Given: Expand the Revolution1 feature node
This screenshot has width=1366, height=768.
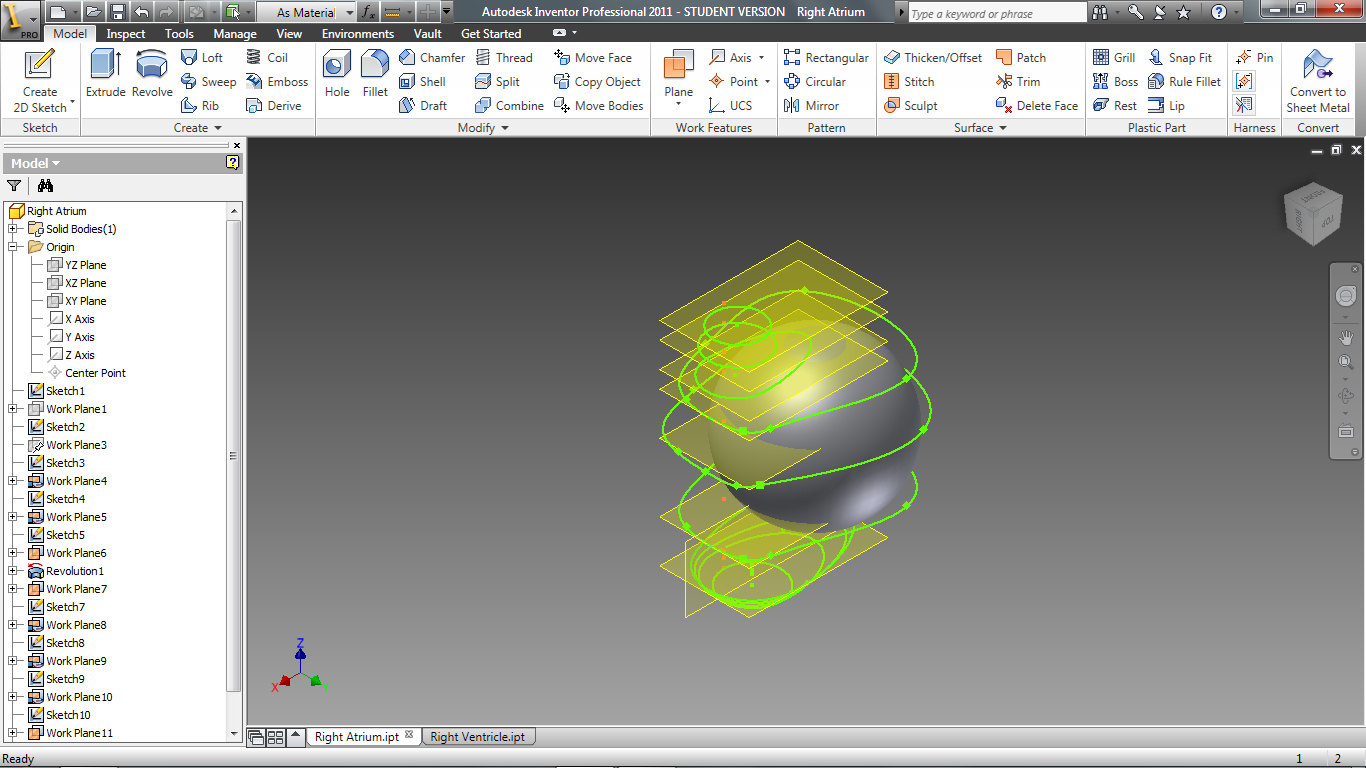Looking at the screenshot, I should (x=13, y=571).
